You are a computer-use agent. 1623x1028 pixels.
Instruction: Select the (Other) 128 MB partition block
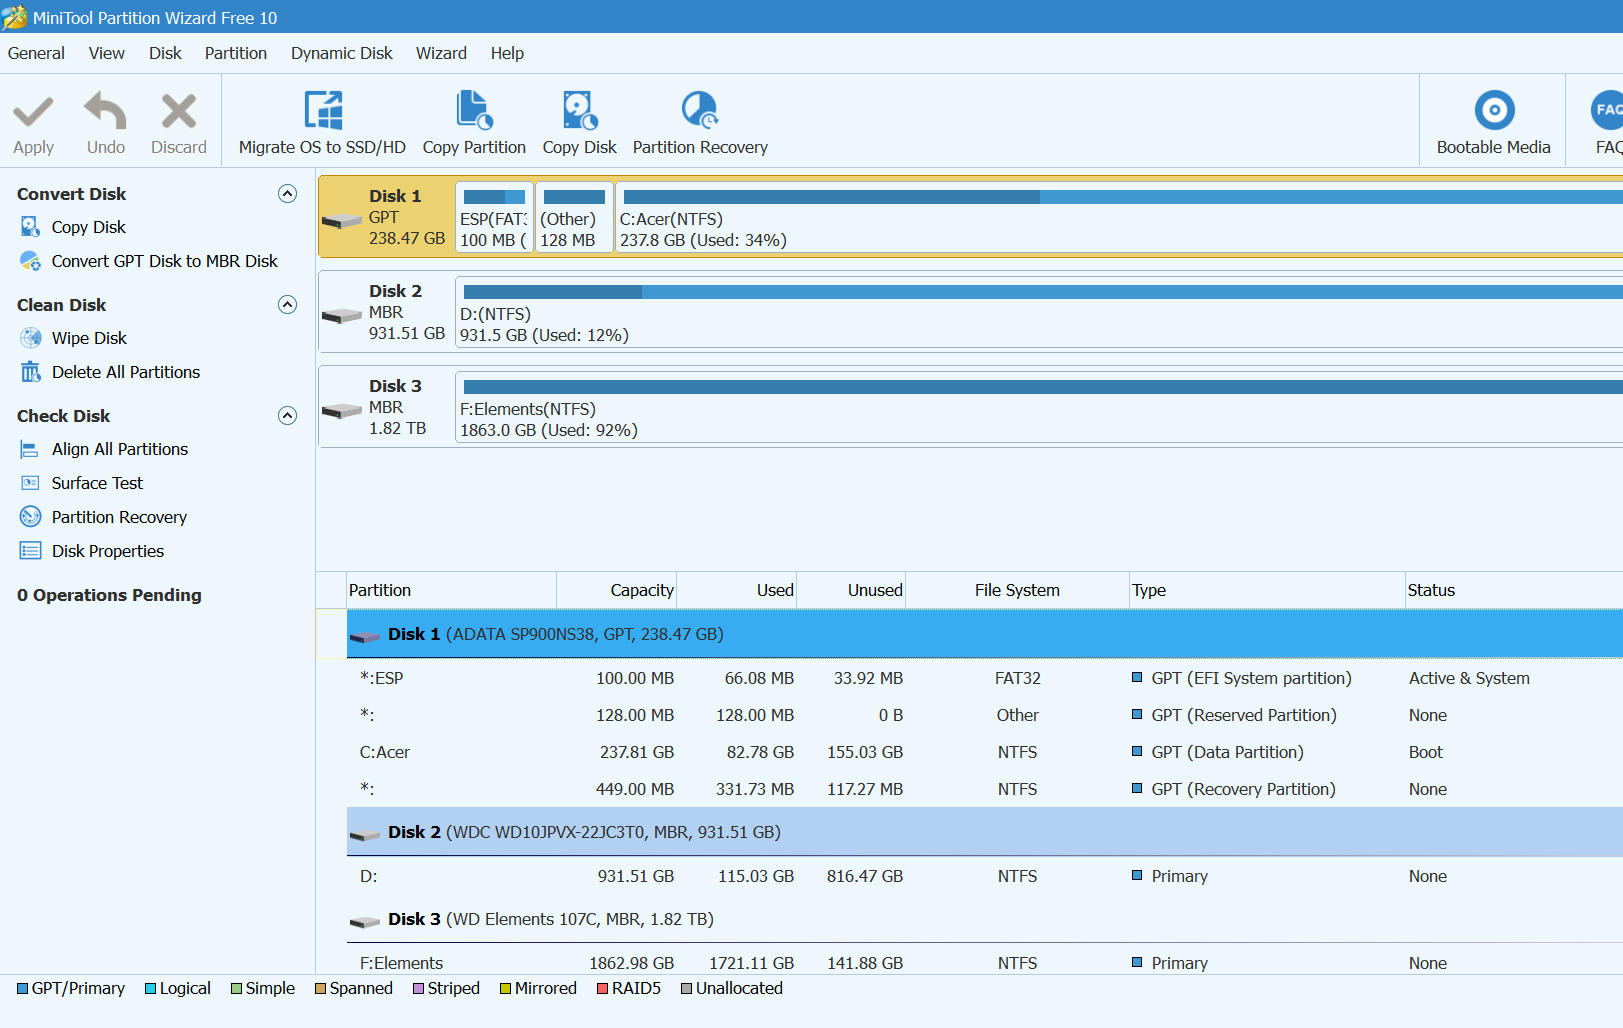pyautogui.click(x=574, y=217)
